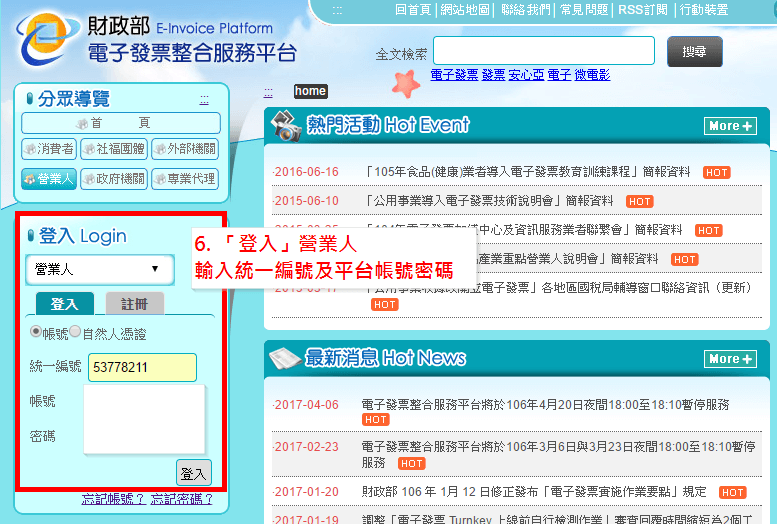Open the 常見問題 top menu link
The width and height of the screenshot is (777, 524).
click(584, 9)
